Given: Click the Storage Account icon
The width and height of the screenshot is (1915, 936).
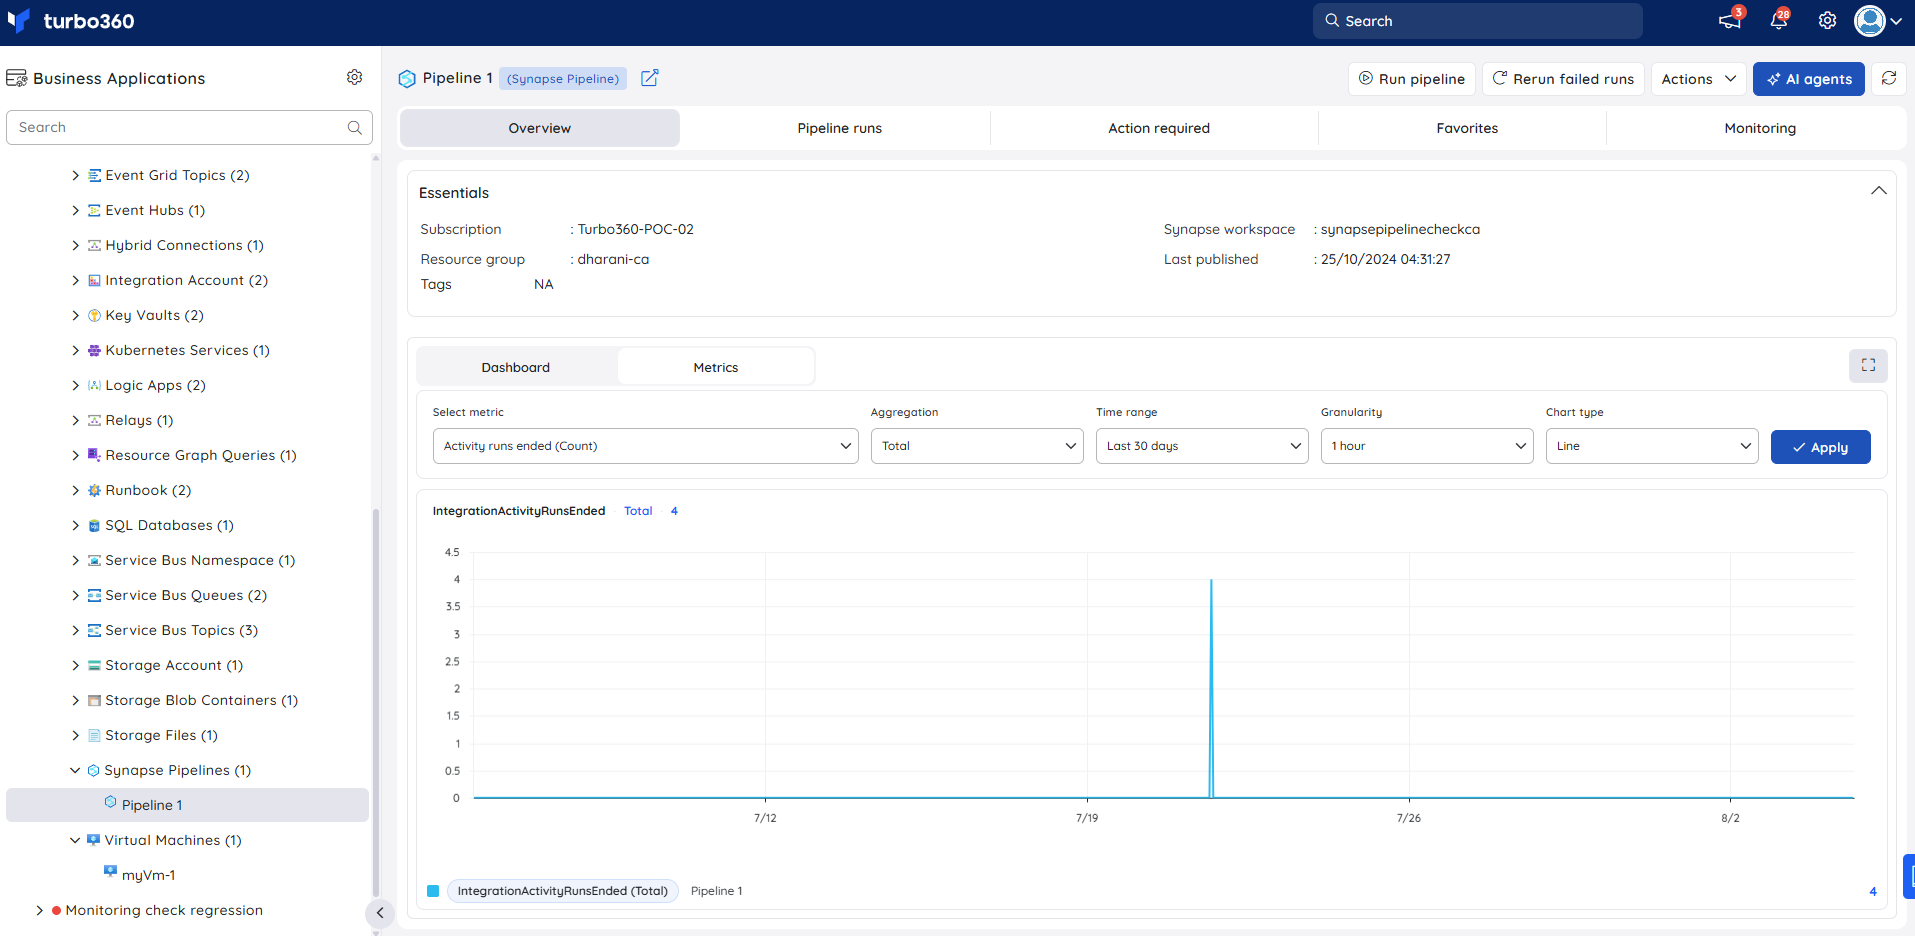Looking at the screenshot, I should tap(95, 665).
